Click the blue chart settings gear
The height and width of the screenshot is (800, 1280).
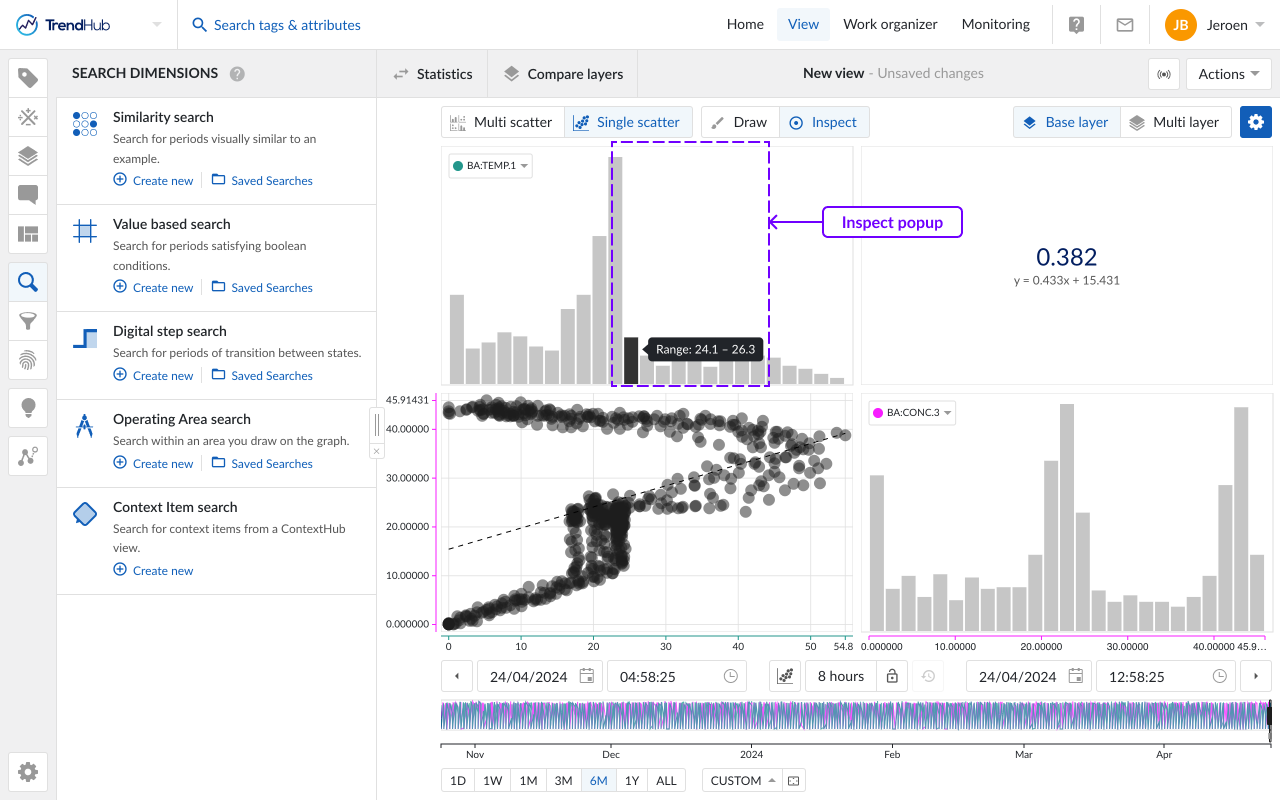(x=1256, y=122)
